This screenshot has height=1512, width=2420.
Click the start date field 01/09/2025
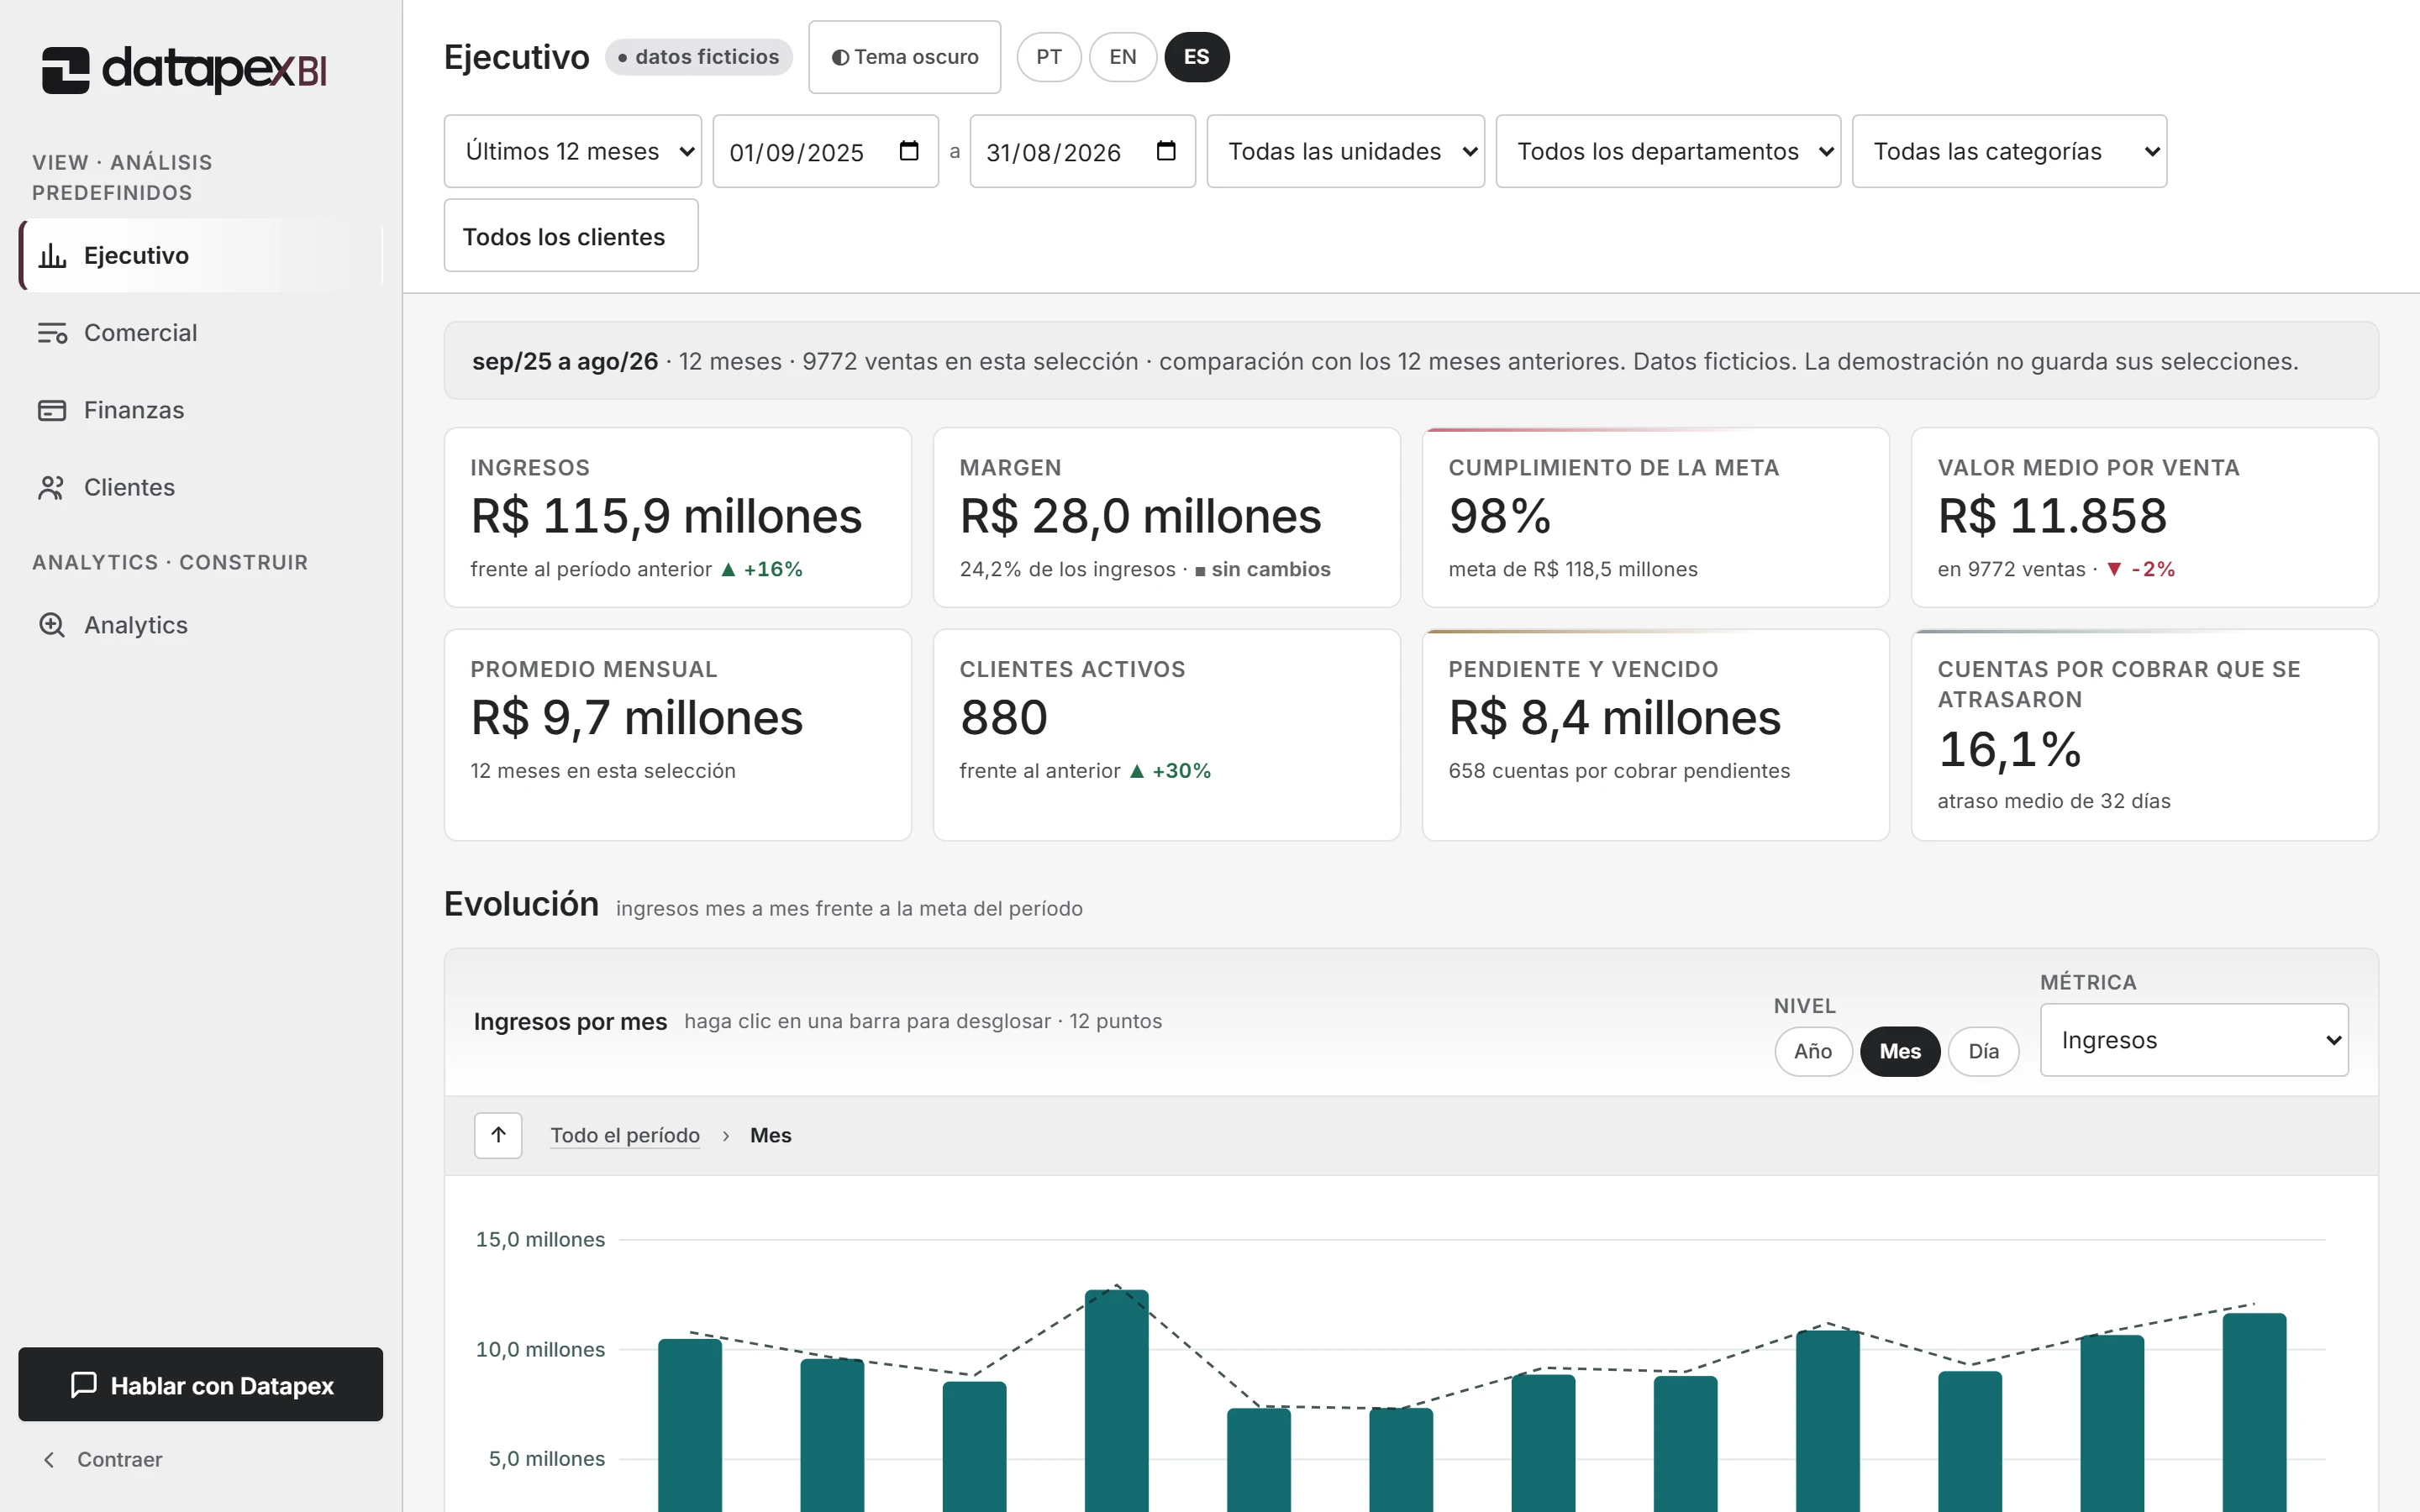(826, 151)
